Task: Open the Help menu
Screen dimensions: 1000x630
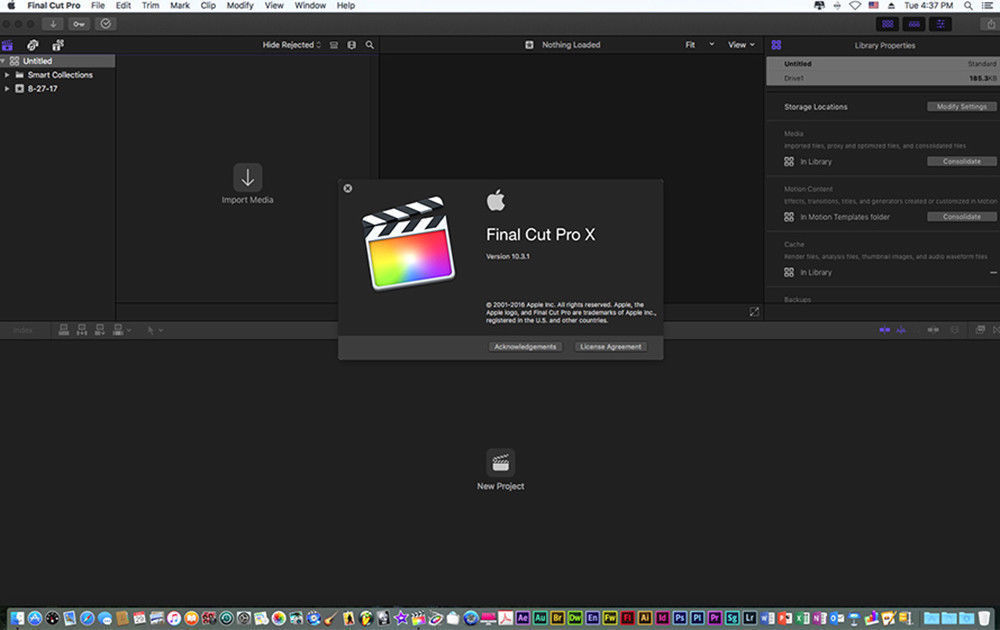Action: [346, 6]
